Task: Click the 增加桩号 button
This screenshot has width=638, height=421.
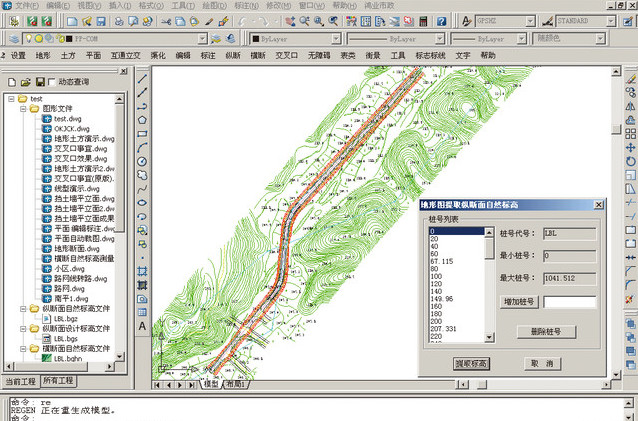Action: (519, 302)
